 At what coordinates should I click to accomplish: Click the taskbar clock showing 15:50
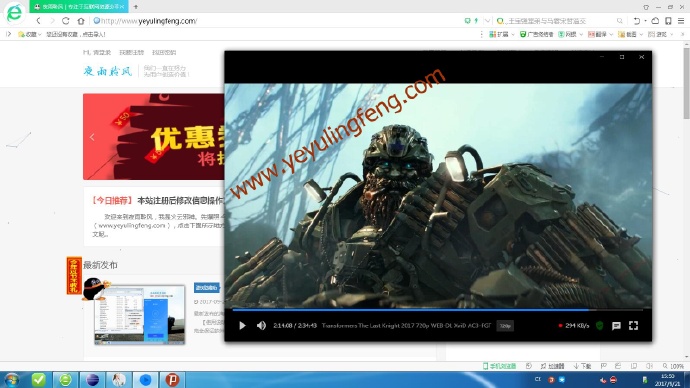pos(668,380)
